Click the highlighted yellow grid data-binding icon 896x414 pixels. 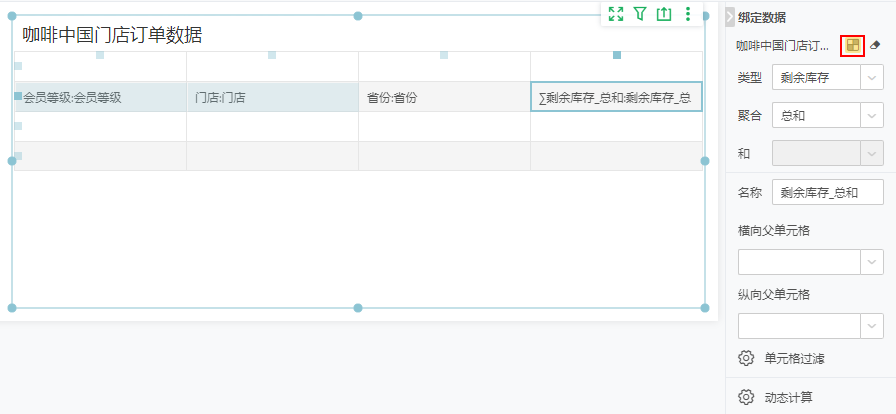[852, 46]
